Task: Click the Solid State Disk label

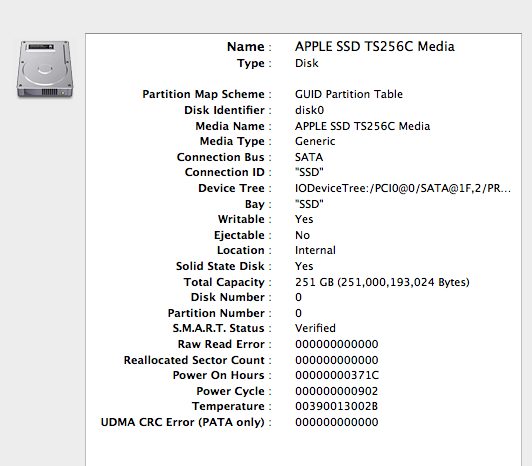Action: 220,266
